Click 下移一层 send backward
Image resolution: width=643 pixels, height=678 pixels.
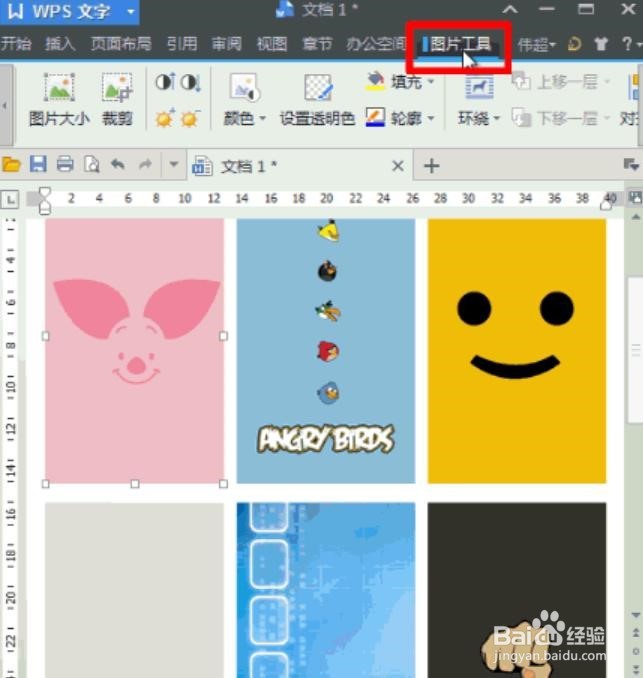pyautogui.click(x=561, y=118)
